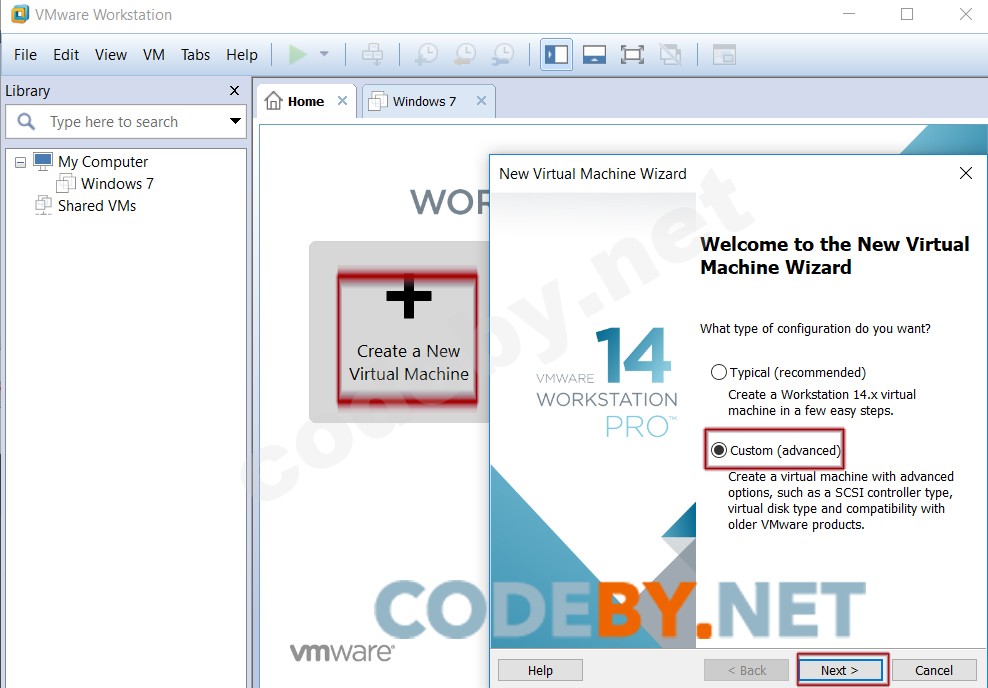This screenshot has height=688, width=988.
Task: Close the Windows 7 tab
Action: [x=481, y=101]
